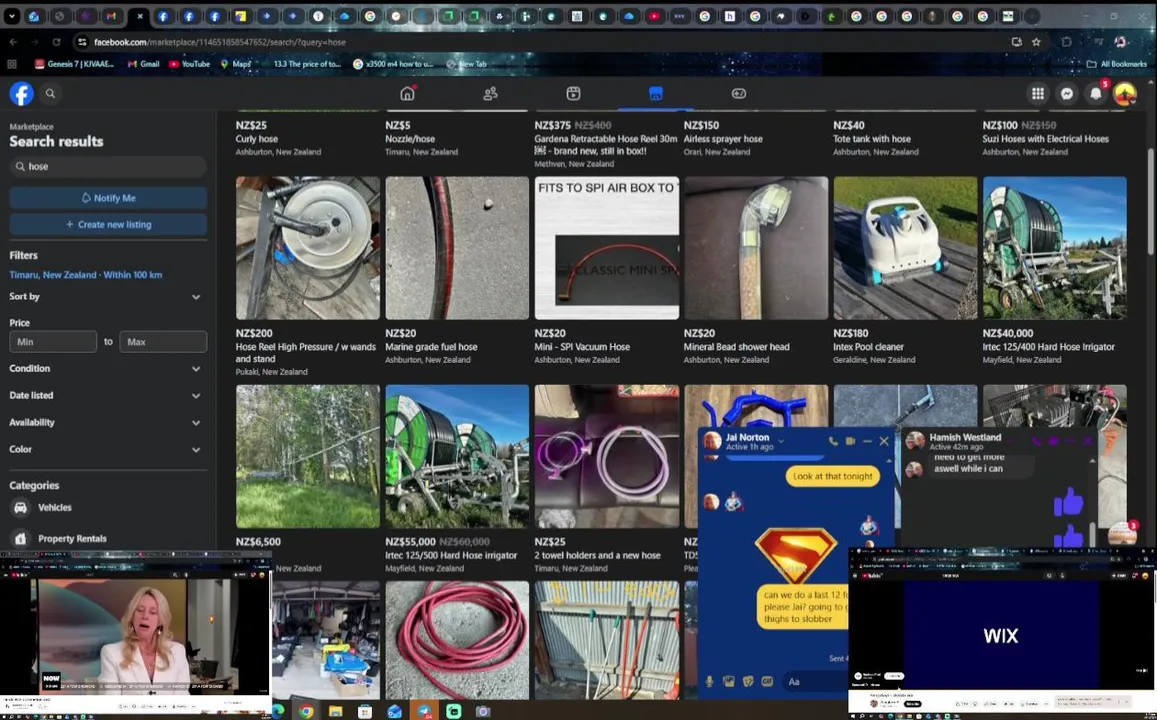Open the 2 towel holders and hose photo
Screen dimensions: 1157x720
pyautogui.click(x=607, y=456)
